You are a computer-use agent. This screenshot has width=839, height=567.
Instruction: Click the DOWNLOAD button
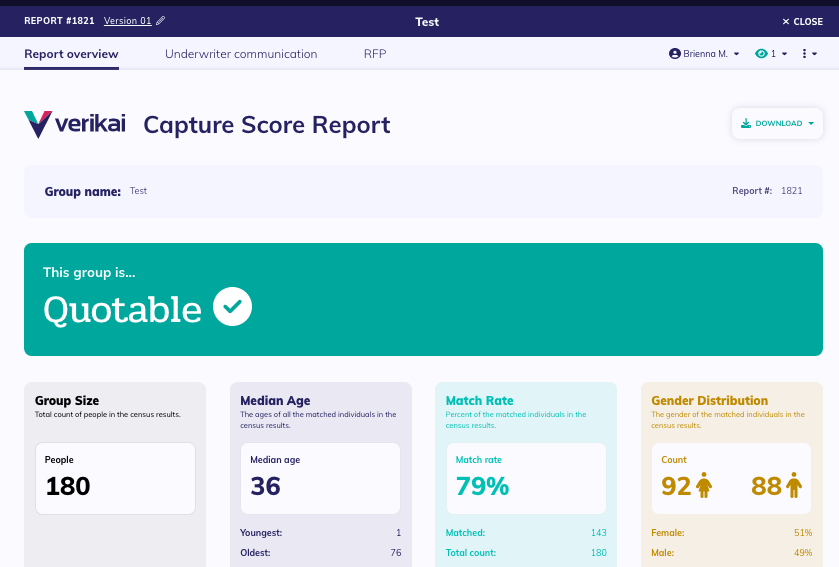pyautogui.click(x=777, y=124)
